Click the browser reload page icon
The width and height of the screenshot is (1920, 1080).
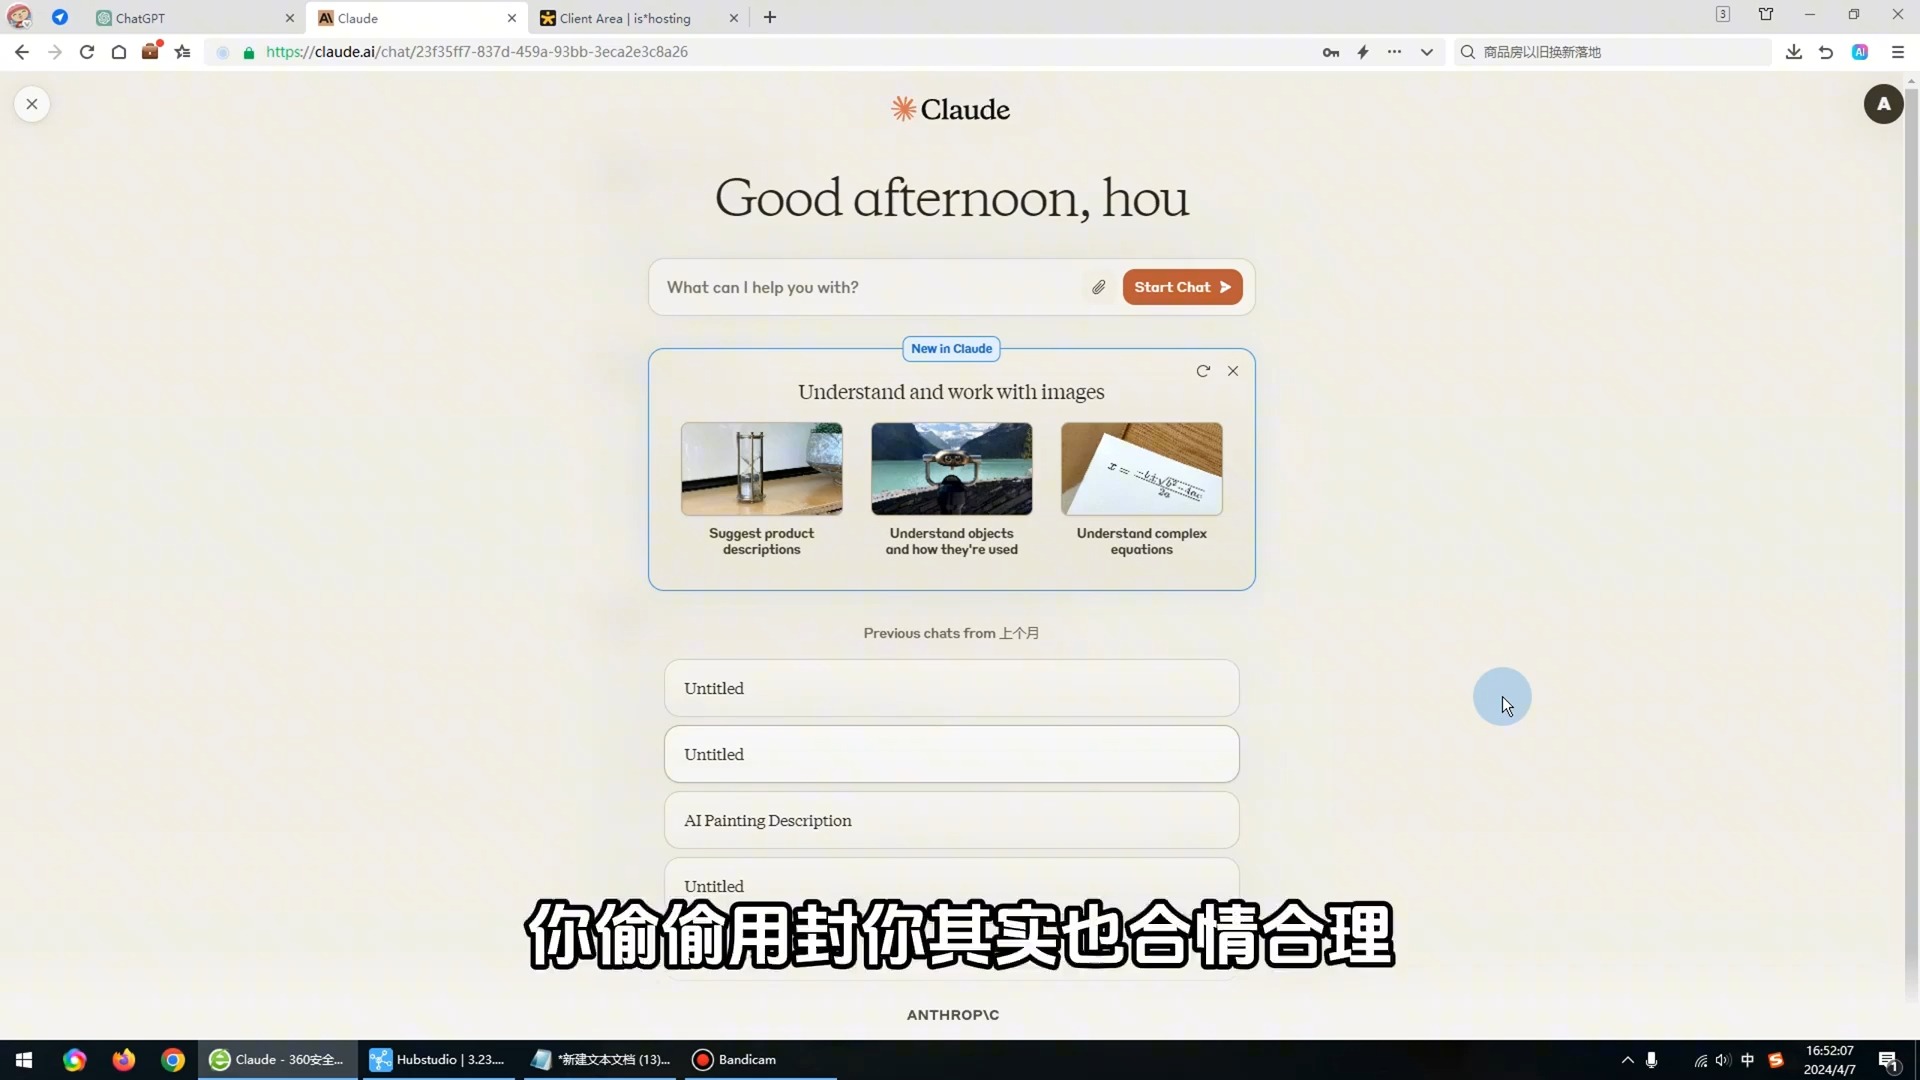(87, 52)
